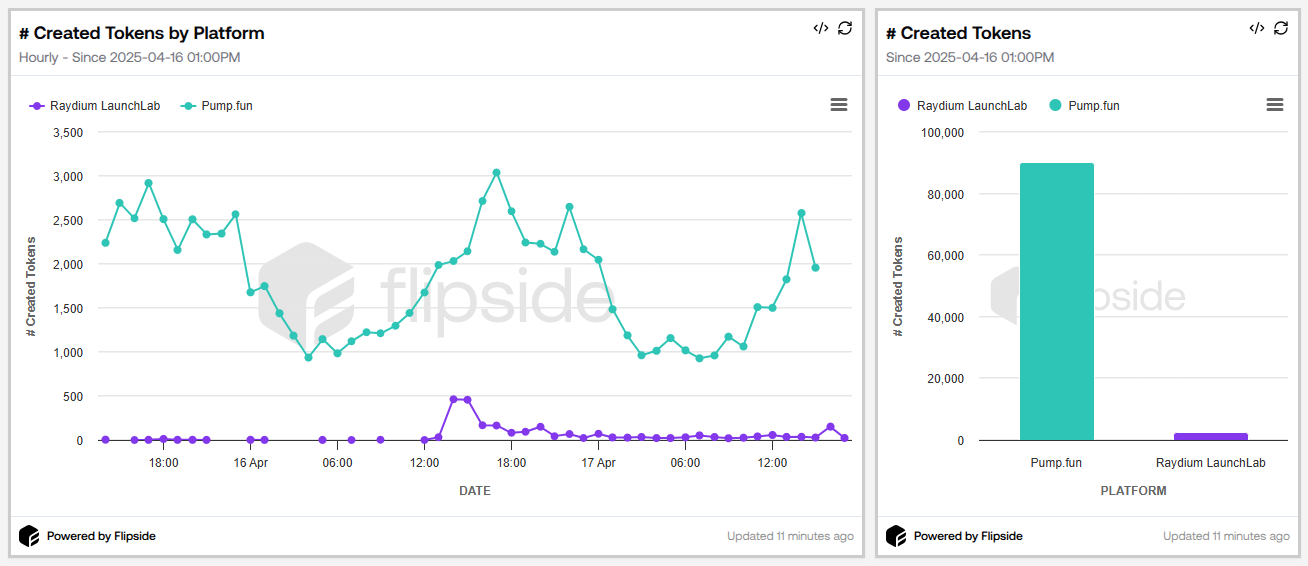1308x566 pixels.
Task: Click the Powered by Flipside link under the bar chart
Action: pyautogui.click(x=968, y=536)
